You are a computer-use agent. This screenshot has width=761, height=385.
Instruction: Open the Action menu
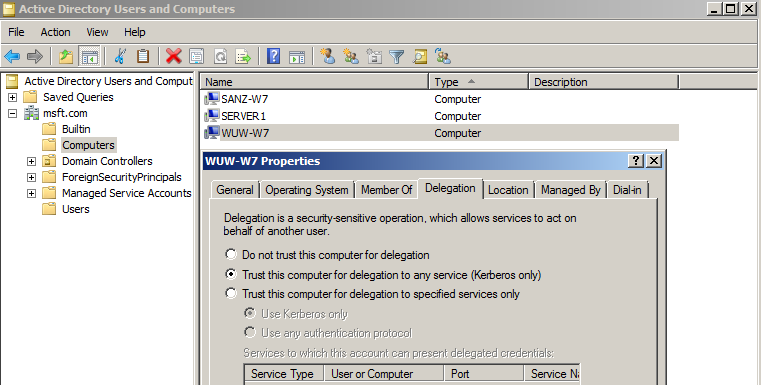(x=55, y=32)
